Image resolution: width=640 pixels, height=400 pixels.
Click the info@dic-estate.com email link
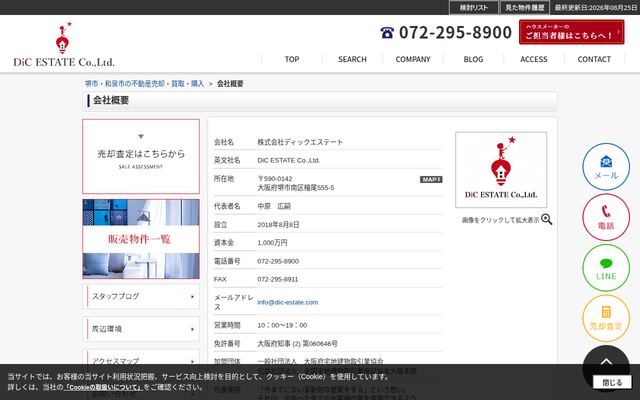point(287,302)
